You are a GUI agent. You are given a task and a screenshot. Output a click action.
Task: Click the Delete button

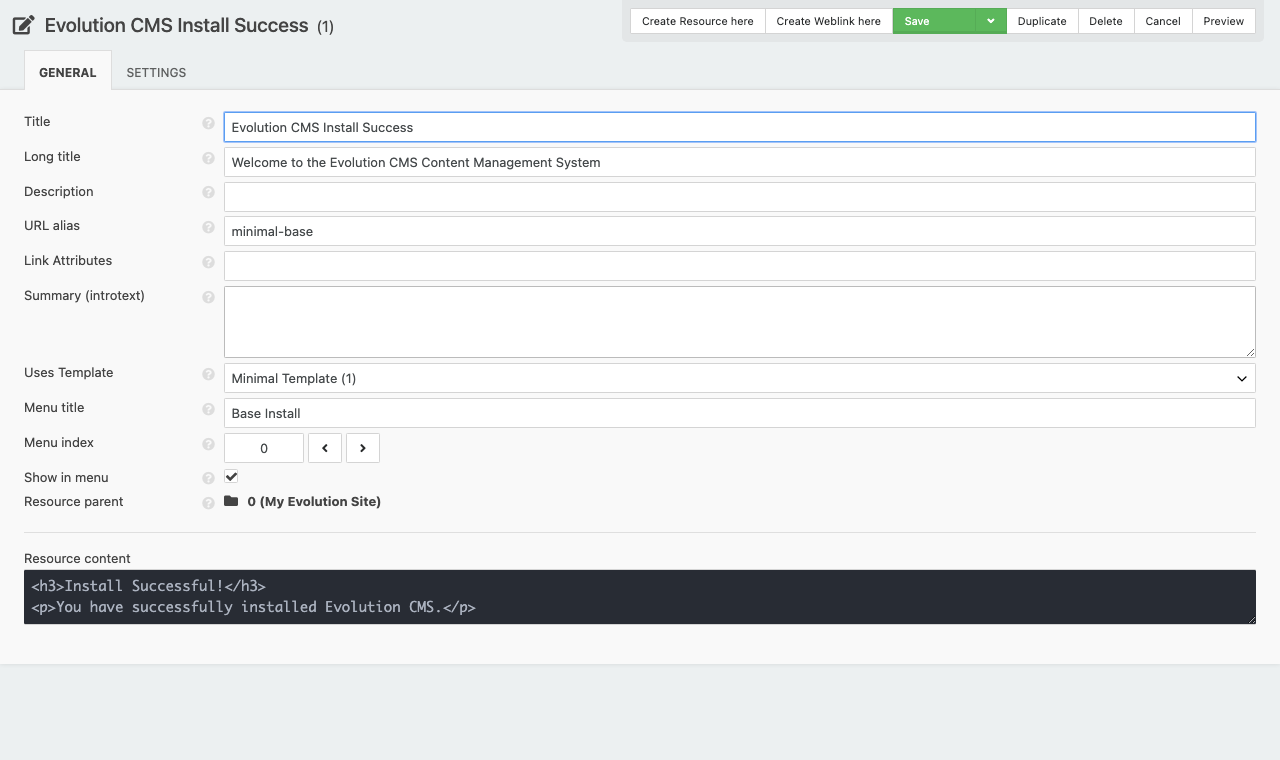point(1106,21)
